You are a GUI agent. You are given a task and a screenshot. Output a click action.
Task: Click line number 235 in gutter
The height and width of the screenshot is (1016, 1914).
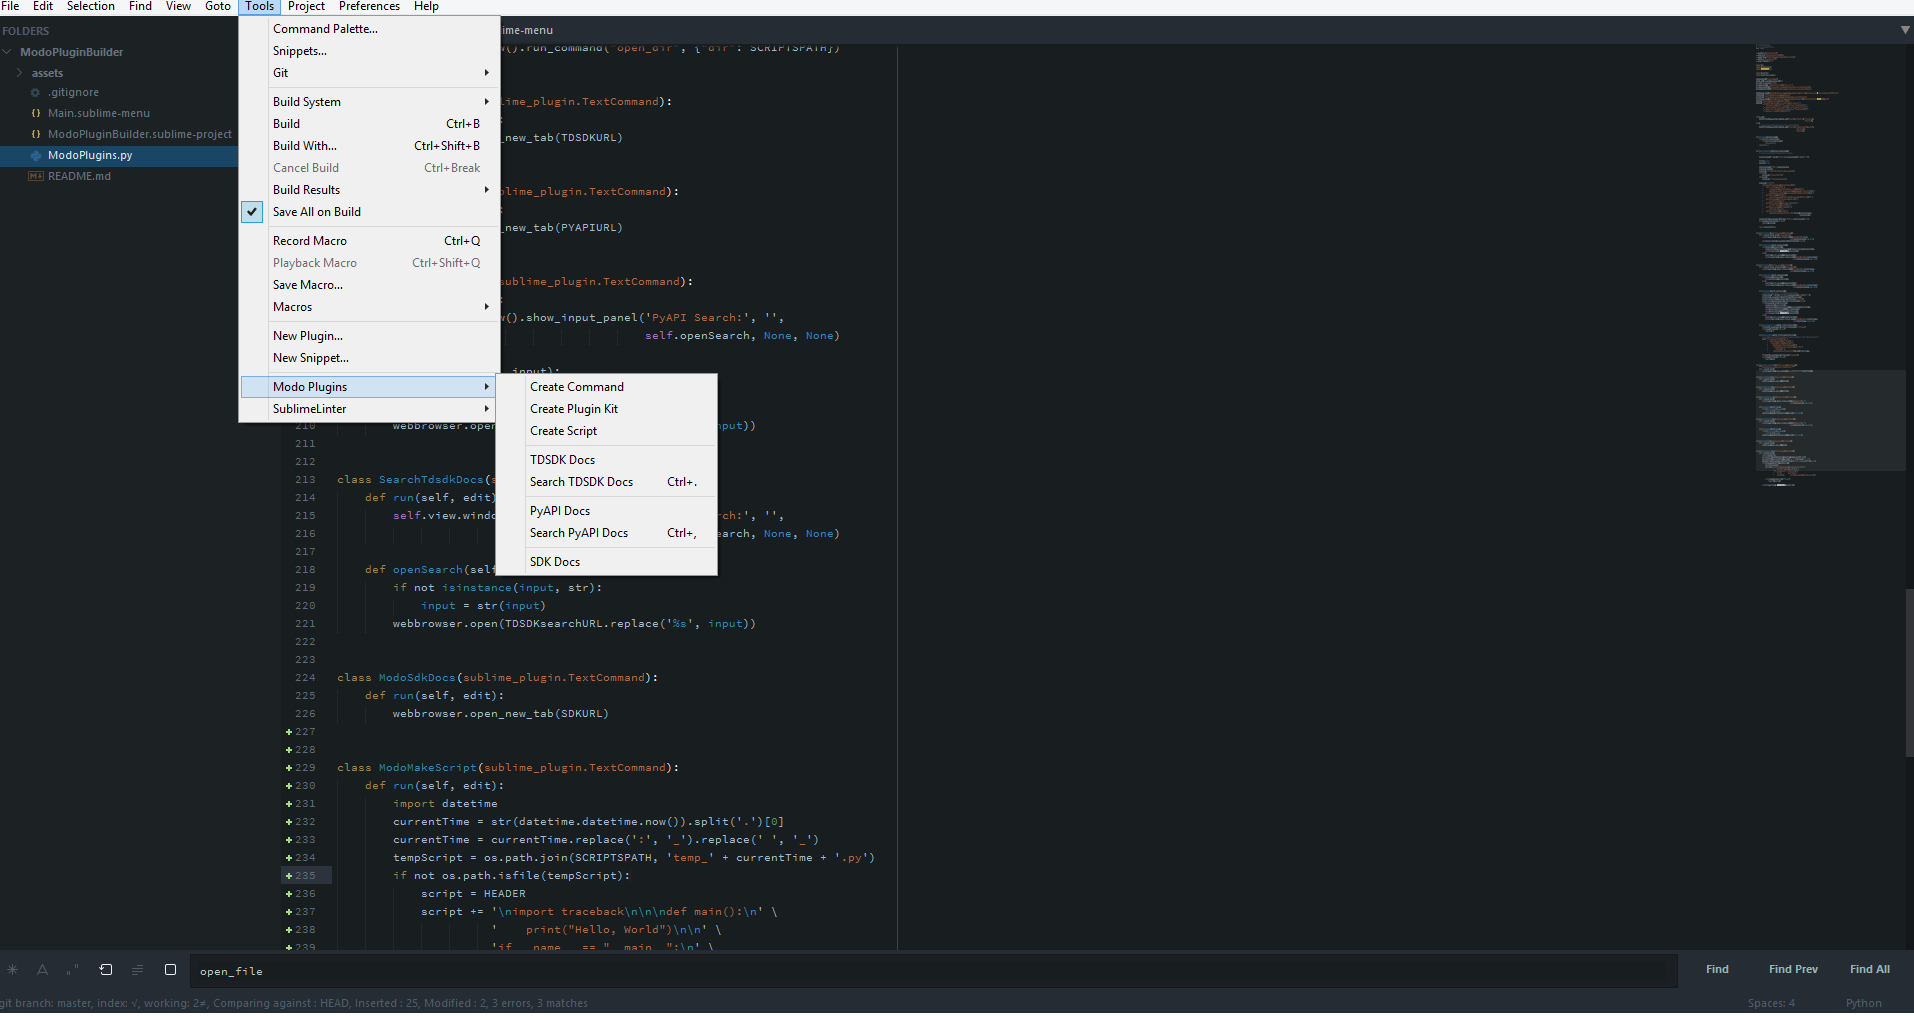[305, 876]
